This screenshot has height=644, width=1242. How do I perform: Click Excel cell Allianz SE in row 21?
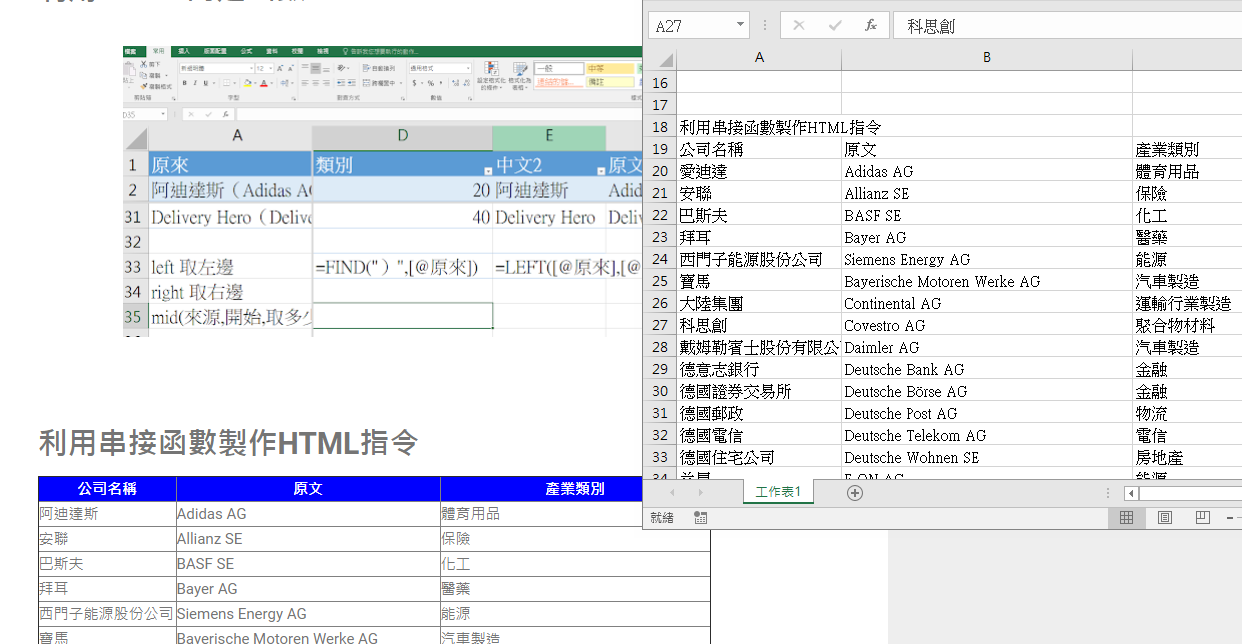point(987,193)
